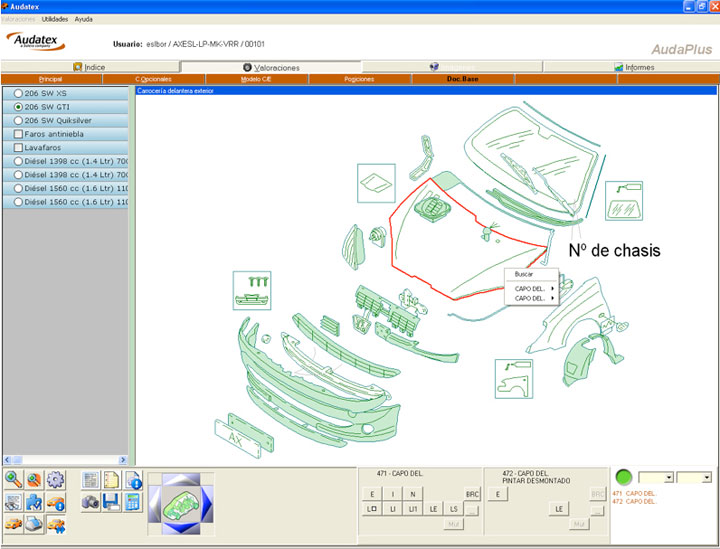Screen dimensions: 720x549
Task: Click the camera icon
Action: (90, 502)
